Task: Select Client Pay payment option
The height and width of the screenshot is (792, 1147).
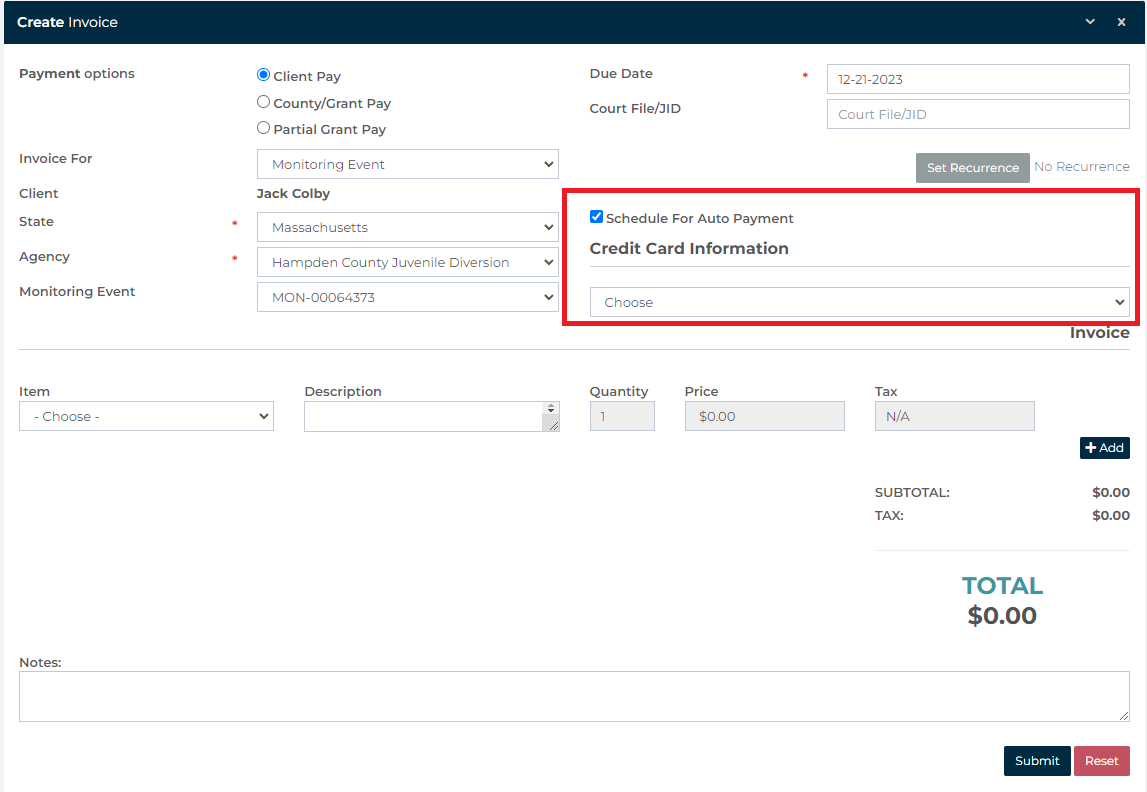Action: (263, 75)
